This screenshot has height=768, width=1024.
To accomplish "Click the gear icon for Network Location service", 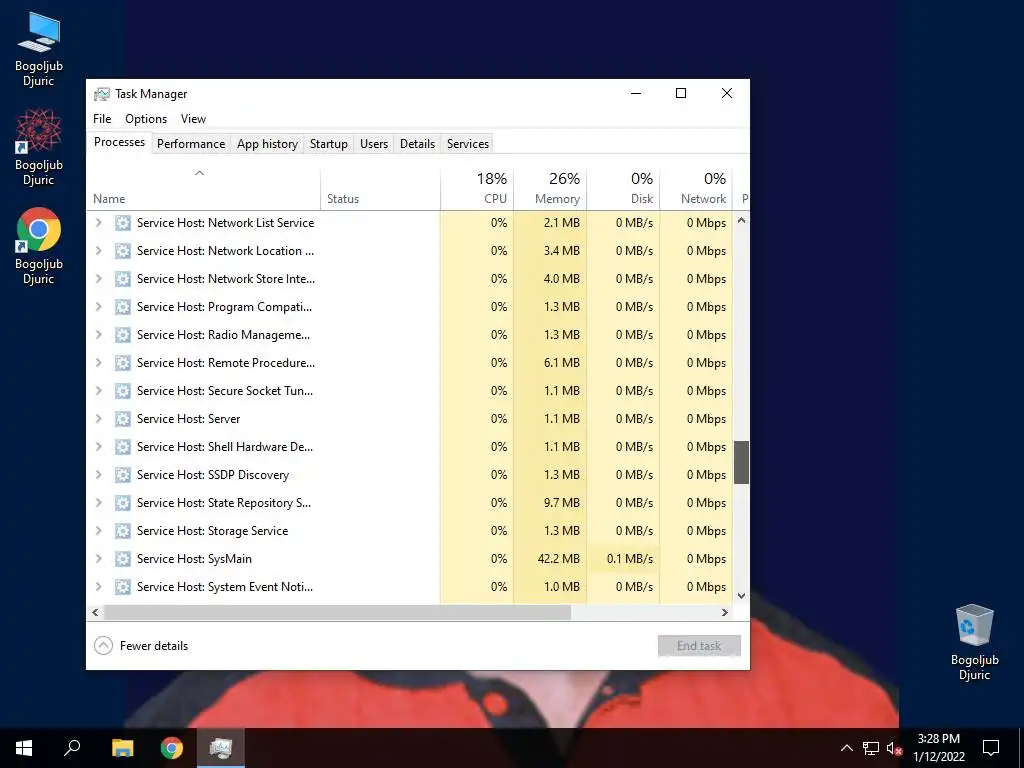I will (x=123, y=251).
